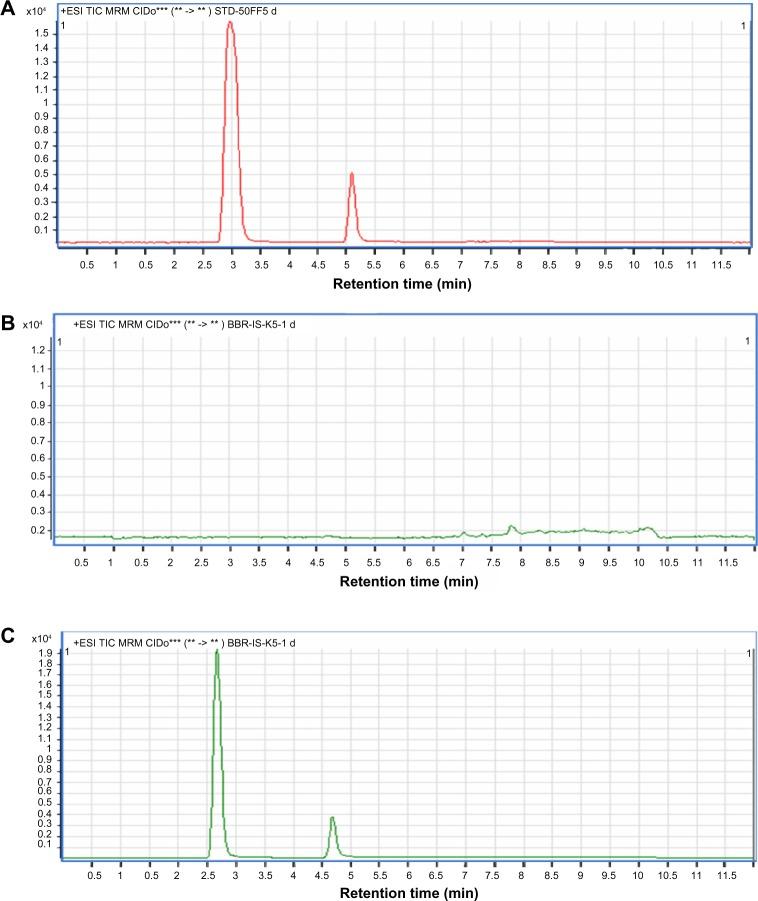Click the Retention time (min) label under panel A
Screen dimensions: 758x901
point(402,284)
